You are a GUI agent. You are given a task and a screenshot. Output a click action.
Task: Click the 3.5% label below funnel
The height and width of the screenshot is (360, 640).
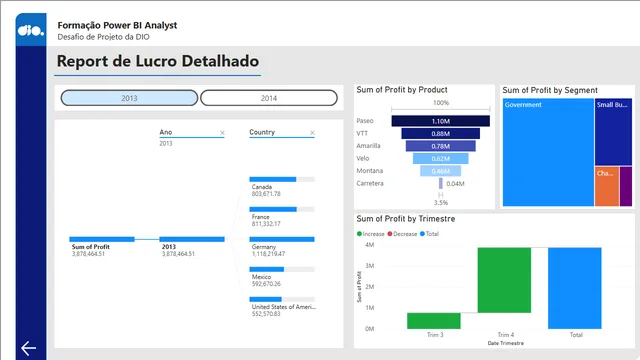pos(441,202)
